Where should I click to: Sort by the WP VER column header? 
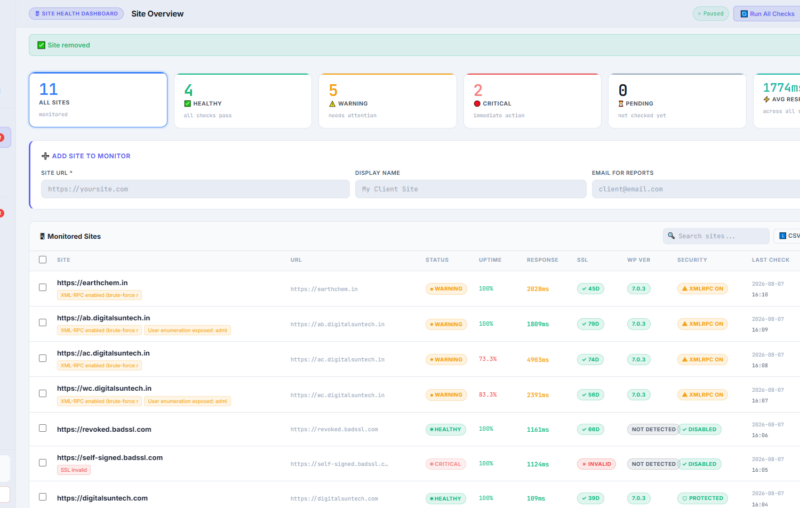point(639,260)
